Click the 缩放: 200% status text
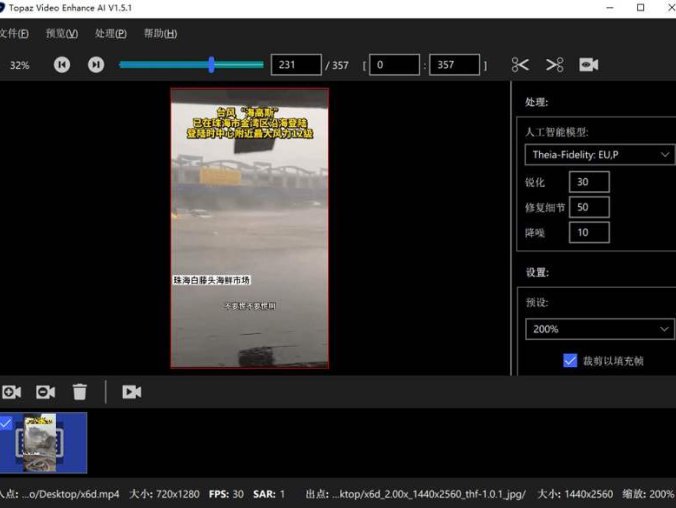The image size is (676, 508). pos(648,494)
